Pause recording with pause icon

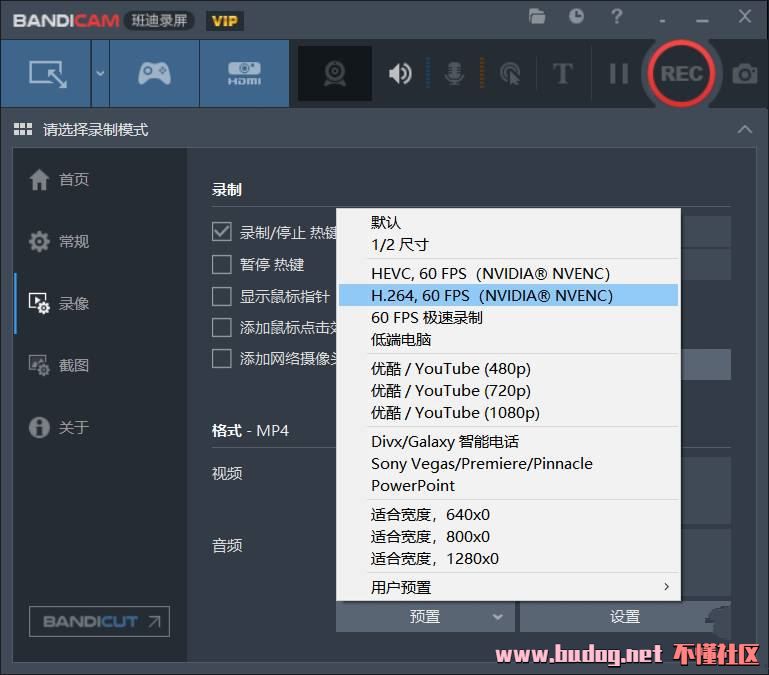pos(618,74)
